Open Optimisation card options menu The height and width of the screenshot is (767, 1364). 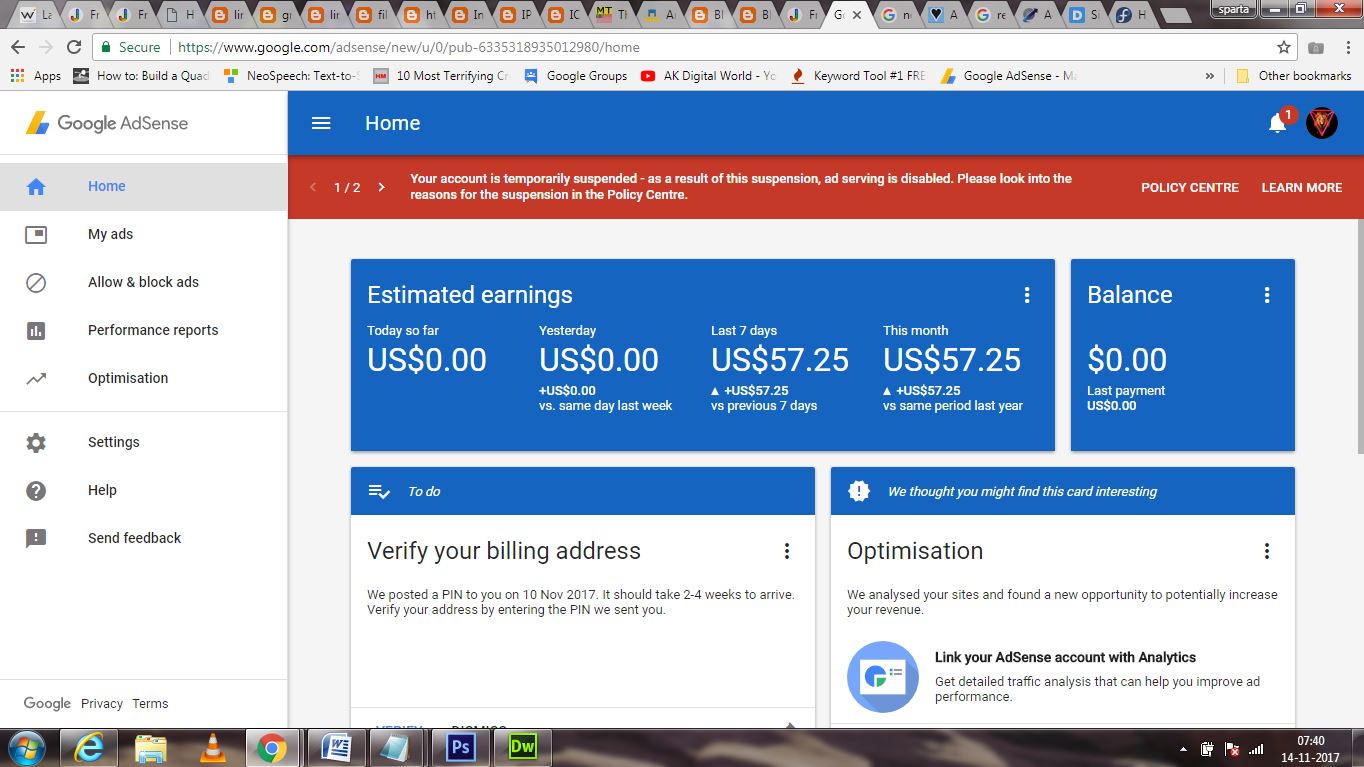[x=1266, y=551]
